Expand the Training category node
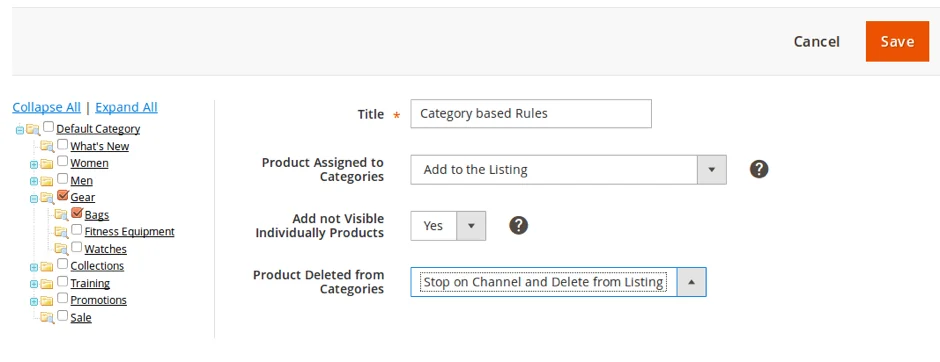The width and height of the screenshot is (940, 362). (x=34, y=284)
